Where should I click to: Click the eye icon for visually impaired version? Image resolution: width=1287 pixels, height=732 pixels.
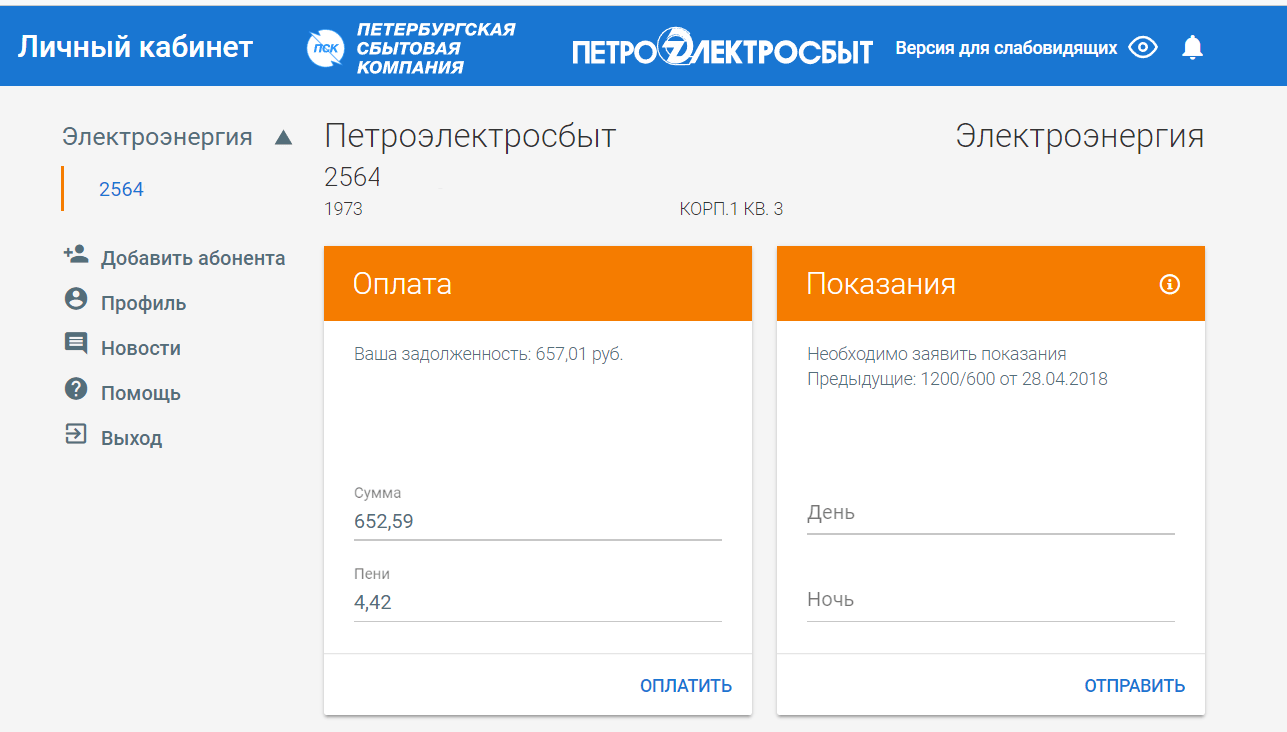point(1143,47)
